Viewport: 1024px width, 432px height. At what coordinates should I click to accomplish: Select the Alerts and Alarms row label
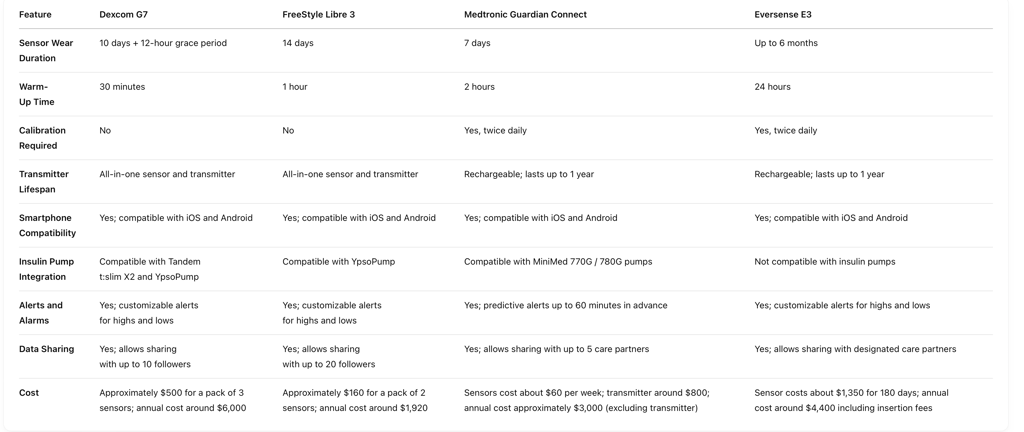point(41,313)
